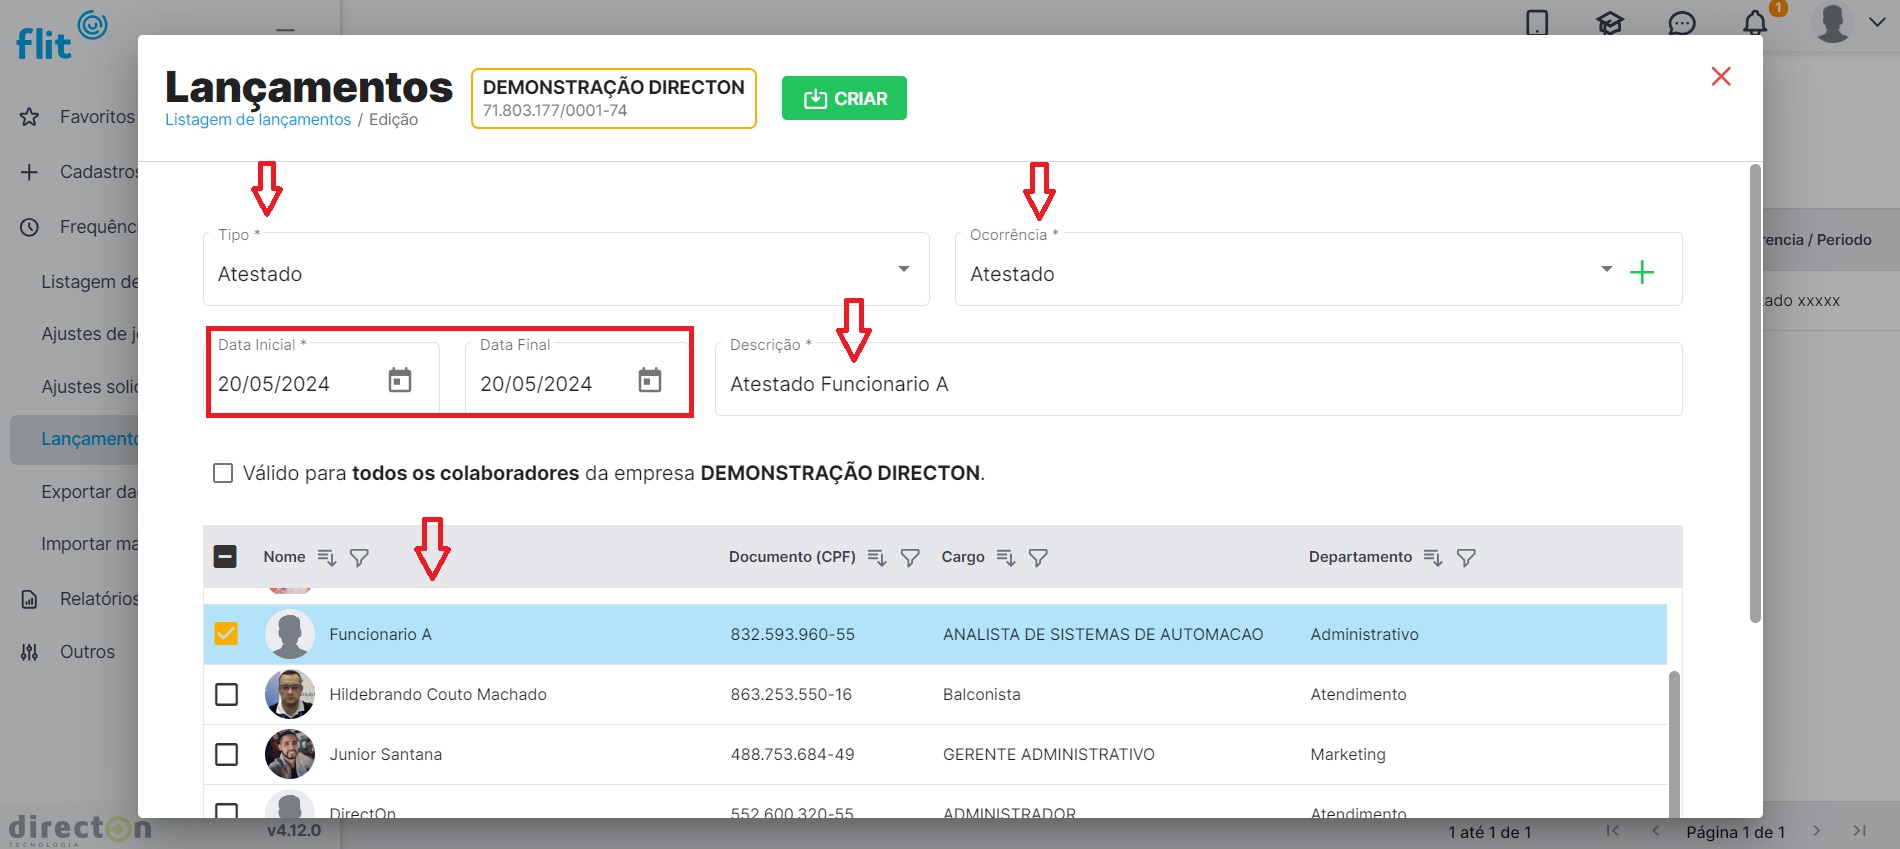
Task: Check the Junior Santana checkbox
Action: [226, 754]
